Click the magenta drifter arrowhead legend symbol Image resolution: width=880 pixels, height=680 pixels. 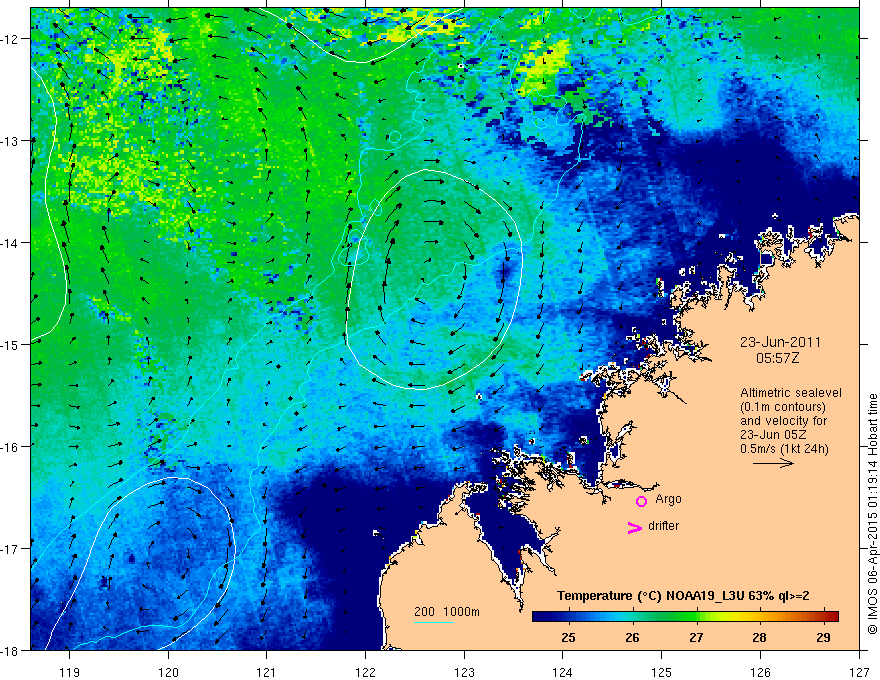pyautogui.click(x=634, y=527)
